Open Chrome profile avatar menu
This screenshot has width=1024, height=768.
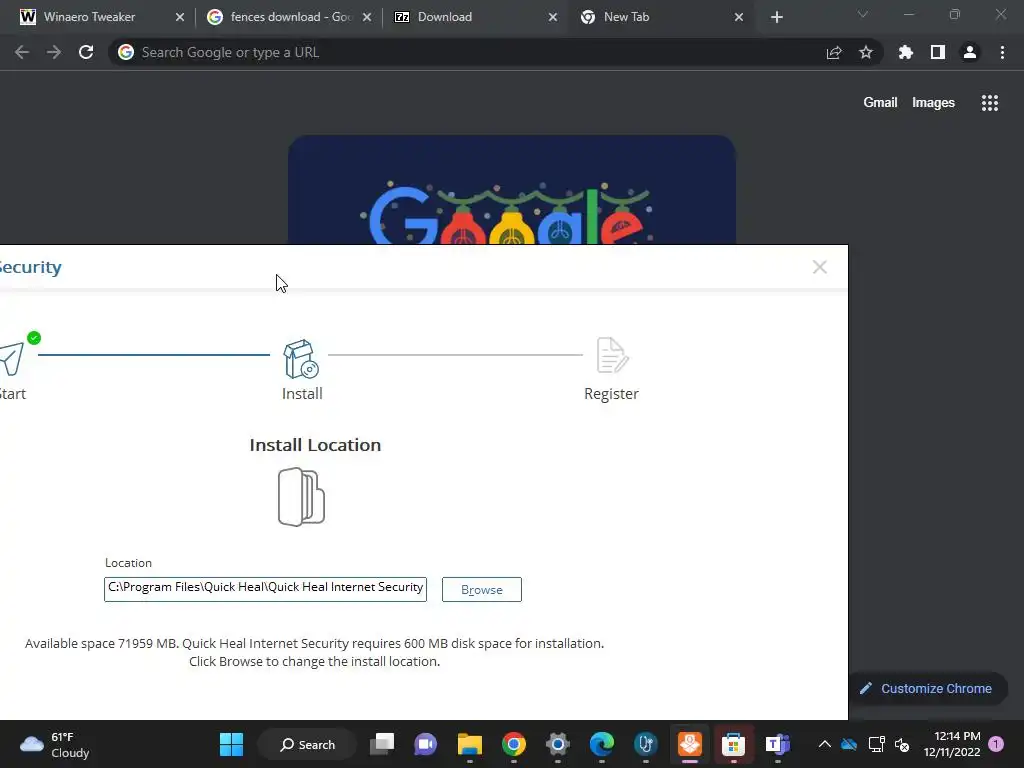tap(970, 52)
